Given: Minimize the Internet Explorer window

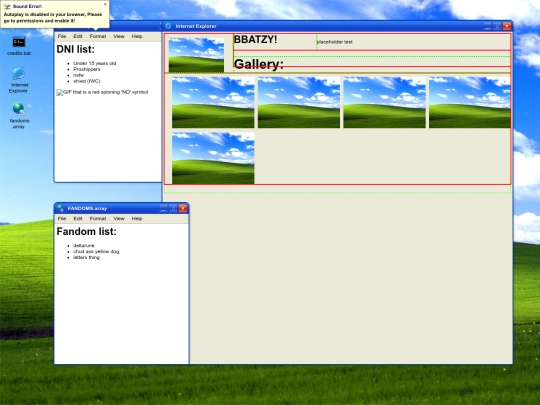Looking at the screenshot, I should [x=487, y=26].
